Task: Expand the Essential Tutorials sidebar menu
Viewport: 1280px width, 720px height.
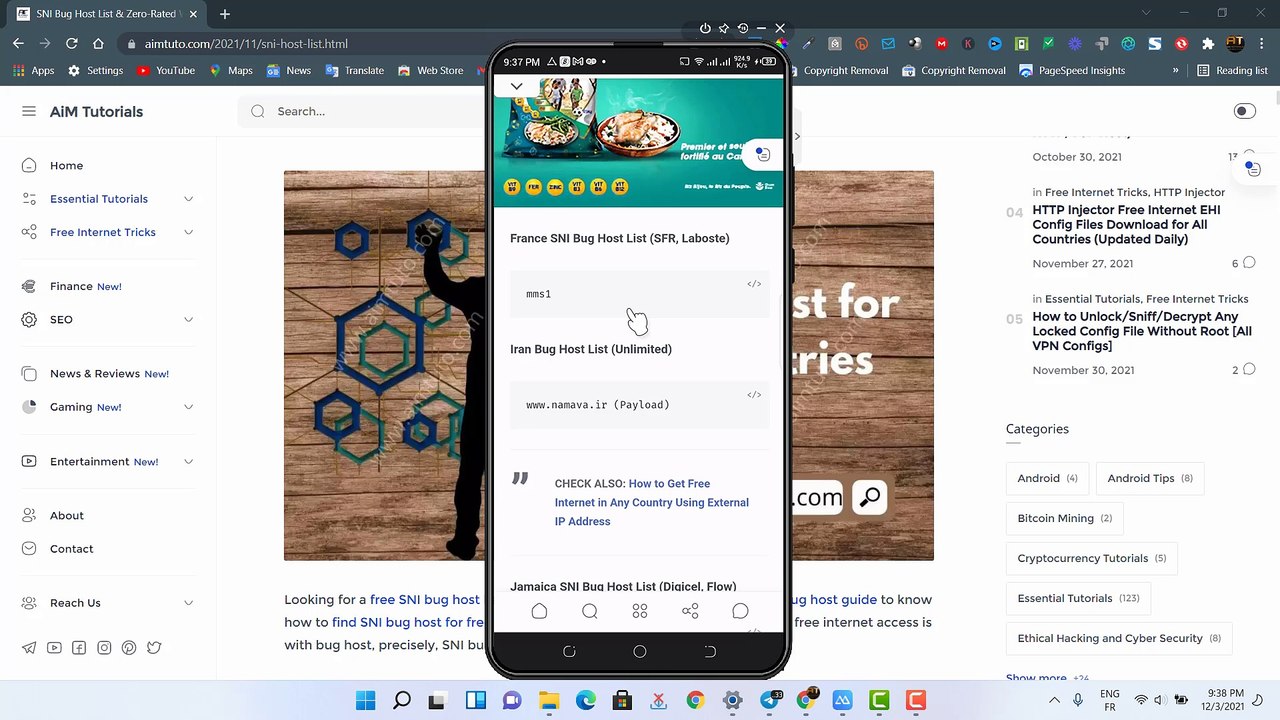Action: pos(188,199)
